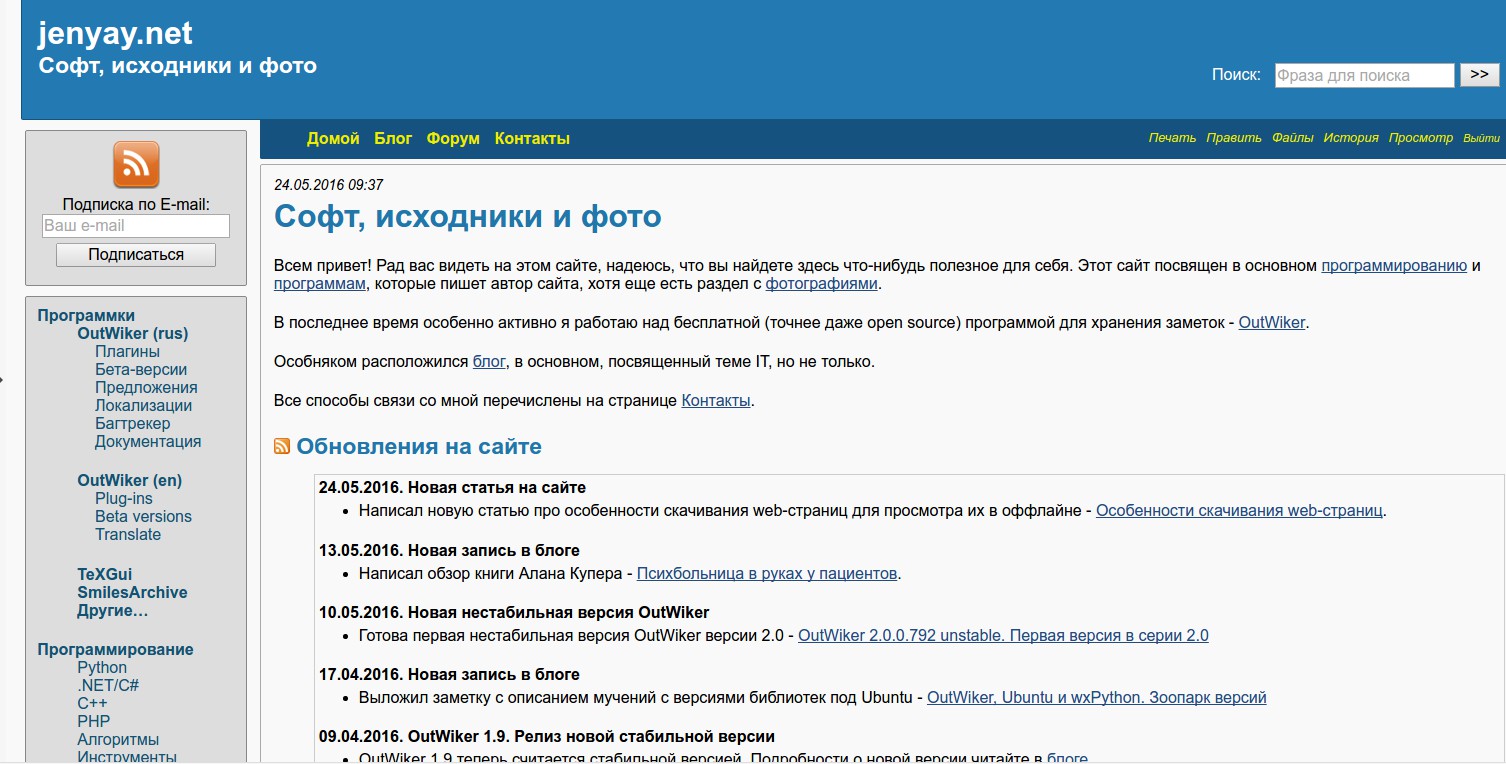Open Бета-версии in the sidebar
This screenshot has width=1506, height=764.
[141, 370]
